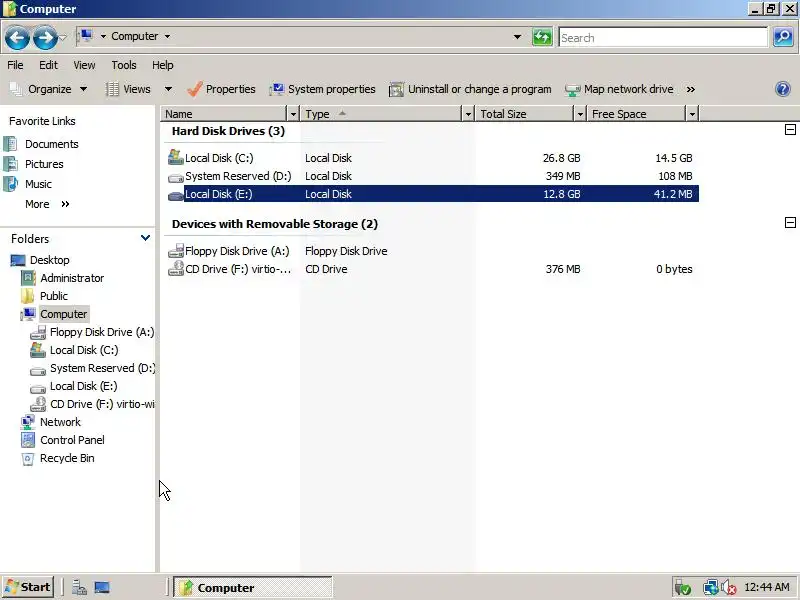Show more toolbar commands chevron

[691, 89]
